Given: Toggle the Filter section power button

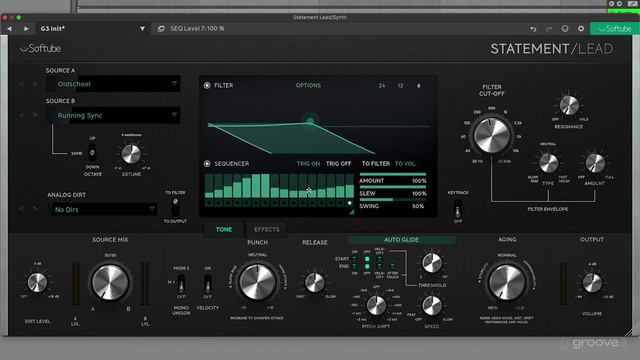Looking at the screenshot, I should 207,85.
